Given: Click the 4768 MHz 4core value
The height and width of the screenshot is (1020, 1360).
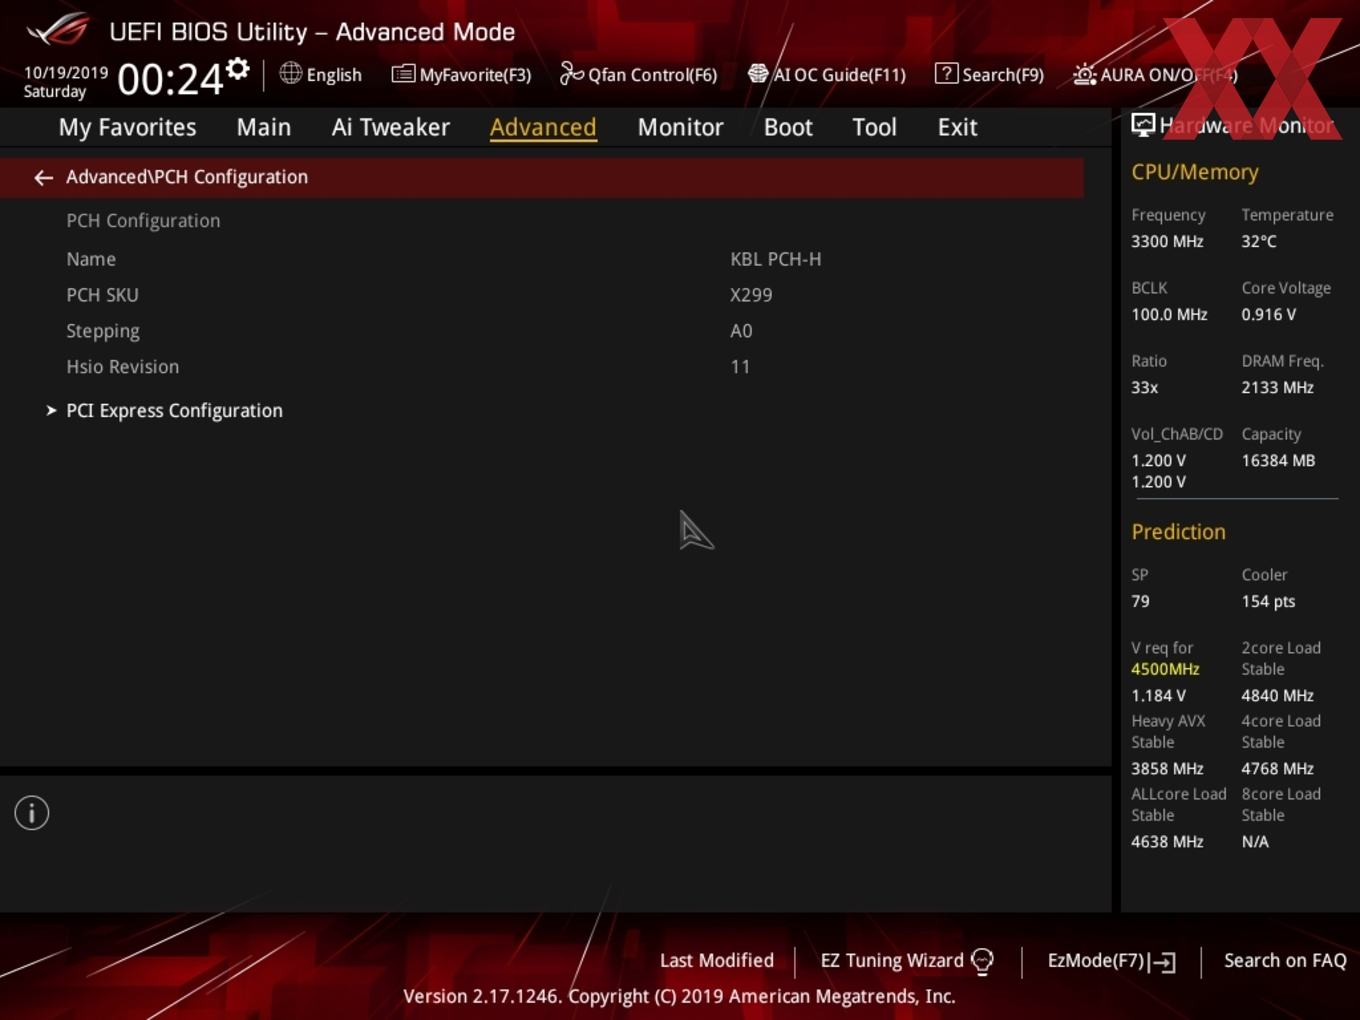Looking at the screenshot, I should pyautogui.click(x=1278, y=769).
